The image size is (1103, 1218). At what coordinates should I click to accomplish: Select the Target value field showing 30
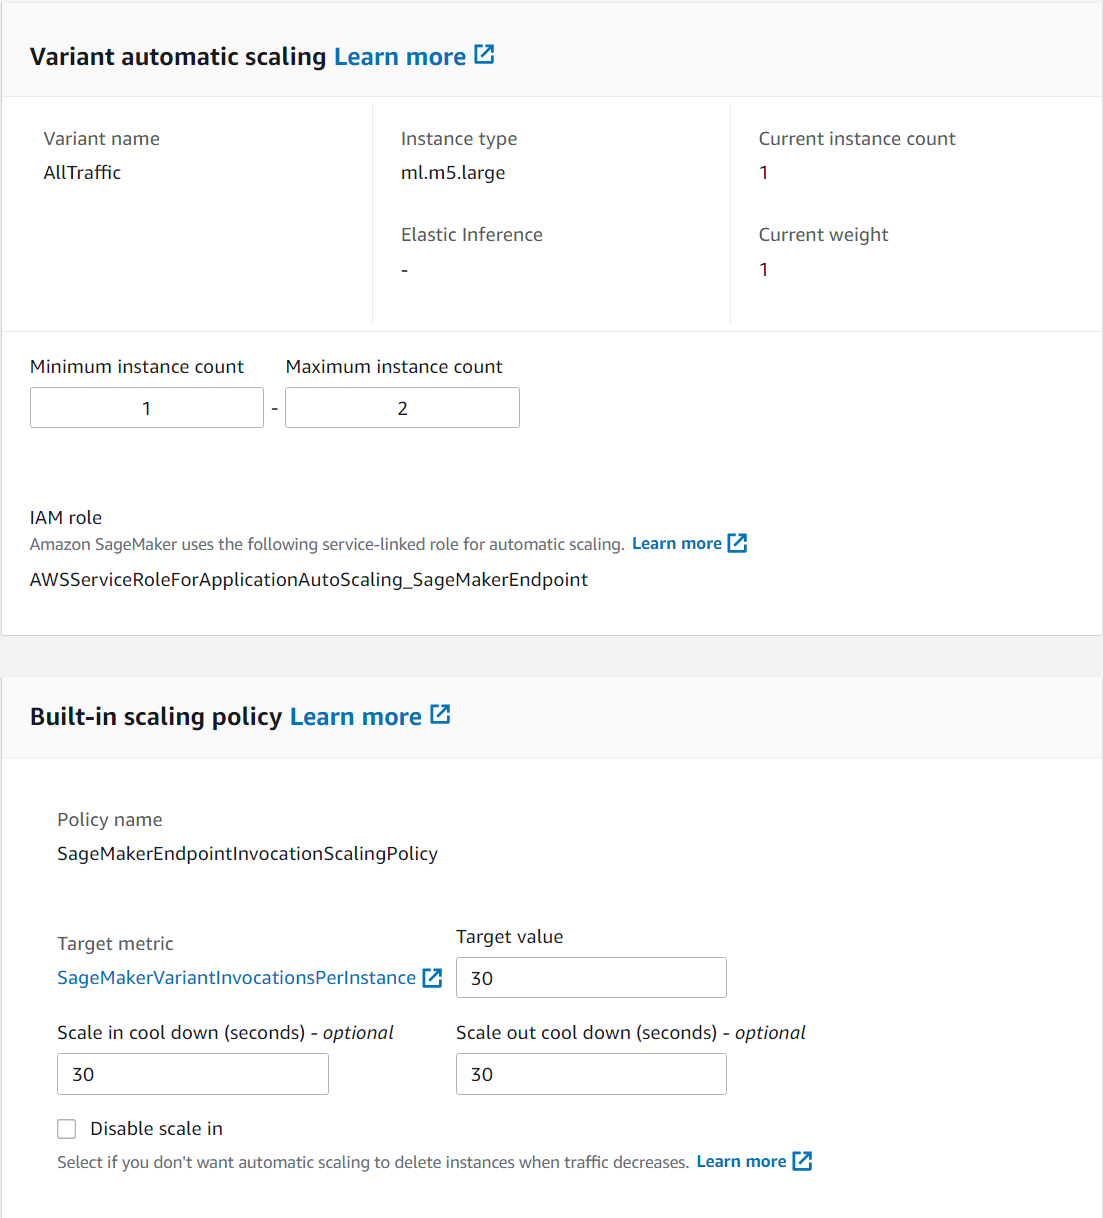coord(591,977)
